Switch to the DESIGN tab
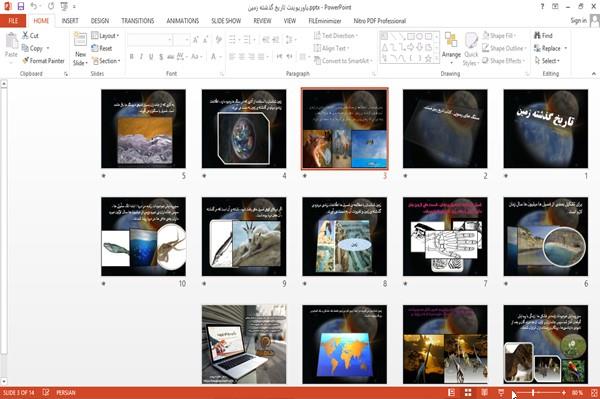 pyautogui.click(x=100, y=21)
